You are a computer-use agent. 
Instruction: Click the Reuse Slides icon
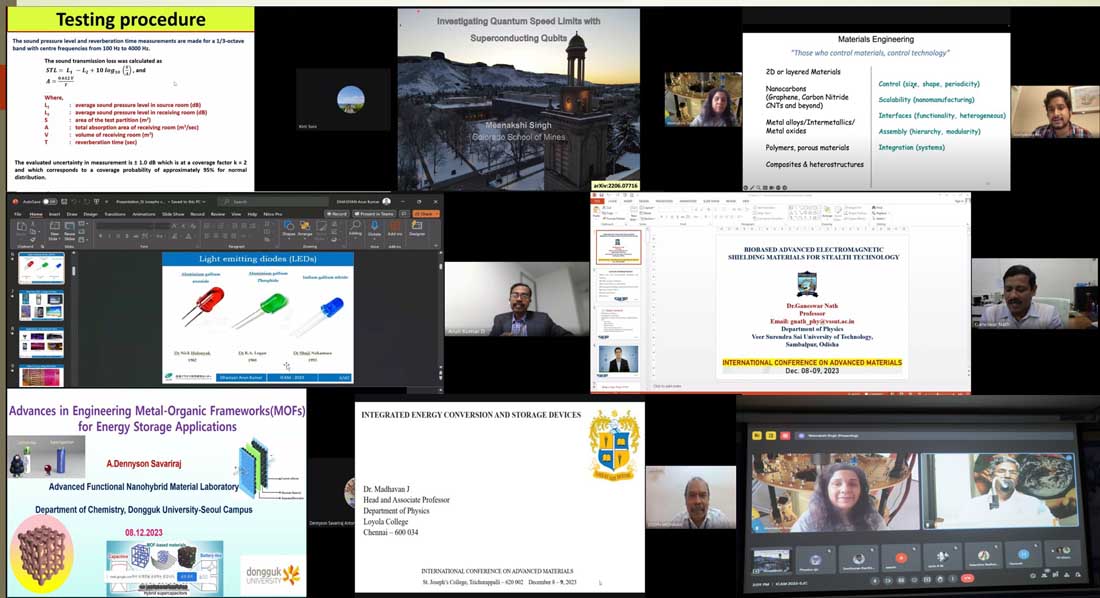click(69, 231)
